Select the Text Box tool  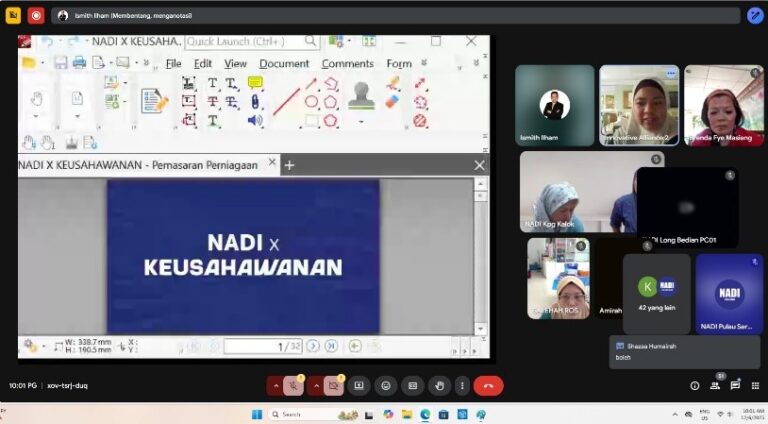coord(189,101)
